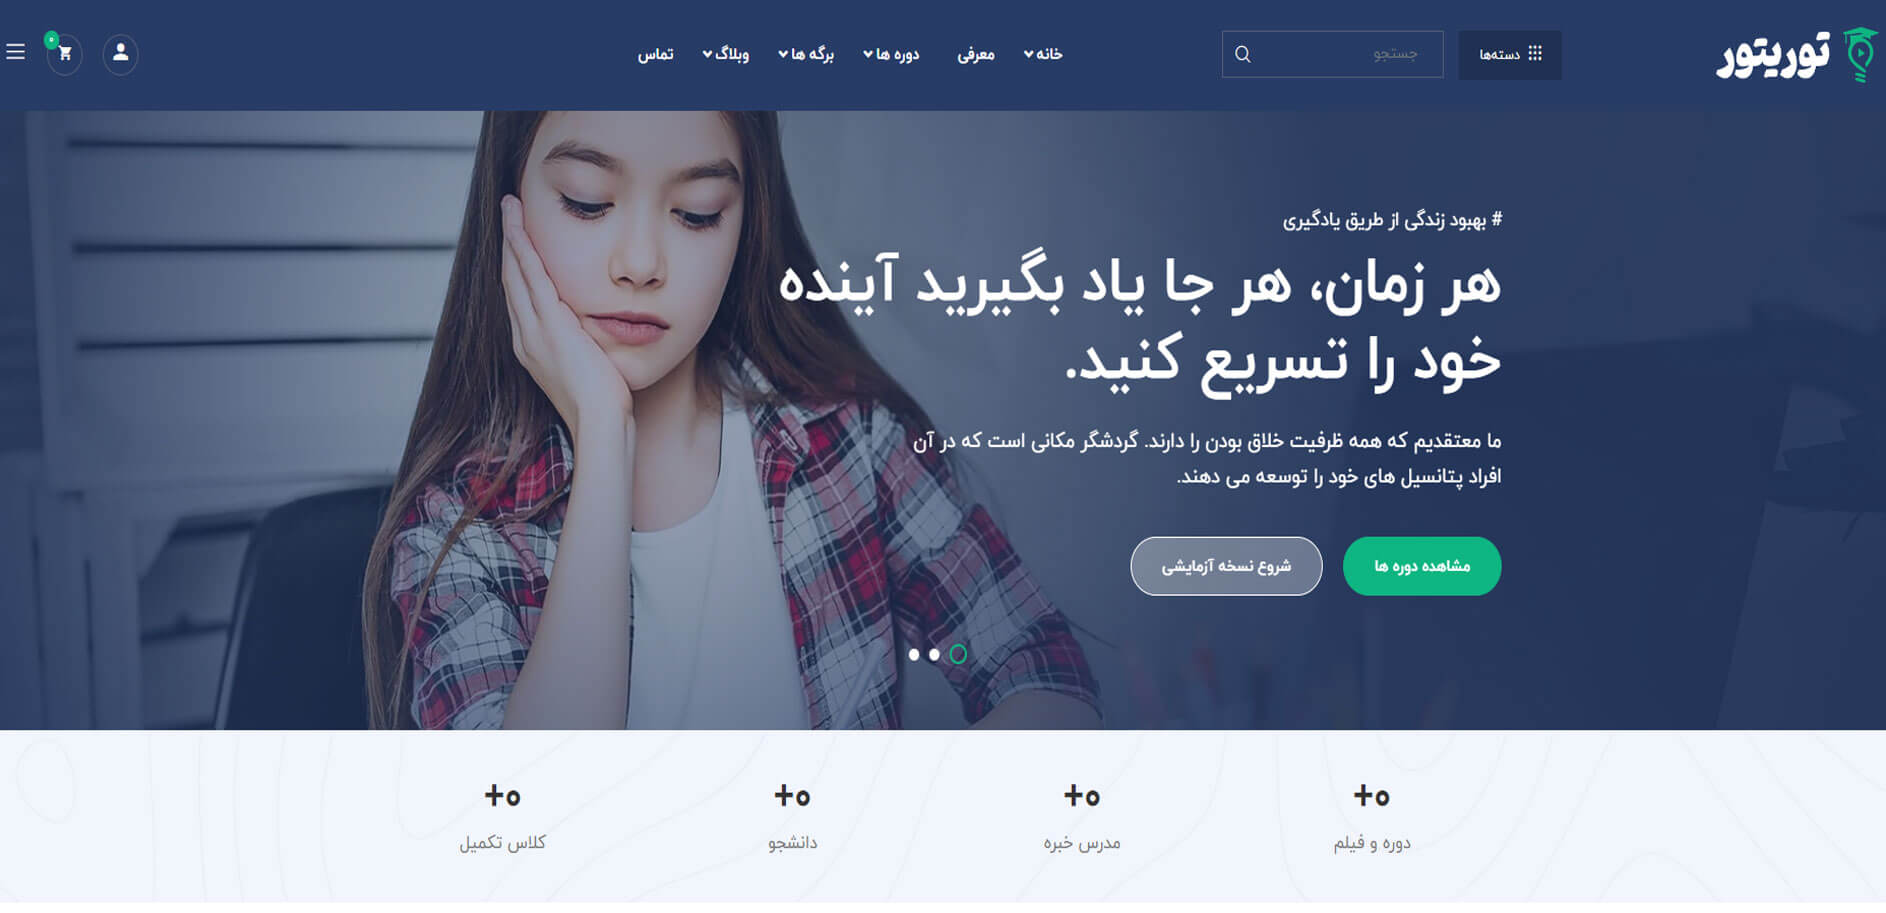1886x913 pixels.
Task: Click into the جستجو search field
Action: click(1333, 54)
